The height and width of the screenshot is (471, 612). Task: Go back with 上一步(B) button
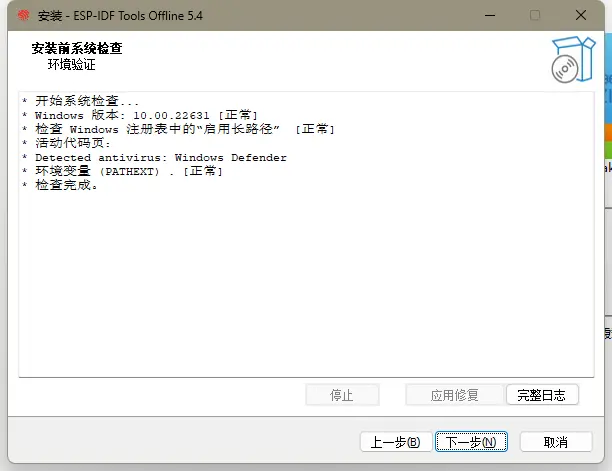coord(396,442)
